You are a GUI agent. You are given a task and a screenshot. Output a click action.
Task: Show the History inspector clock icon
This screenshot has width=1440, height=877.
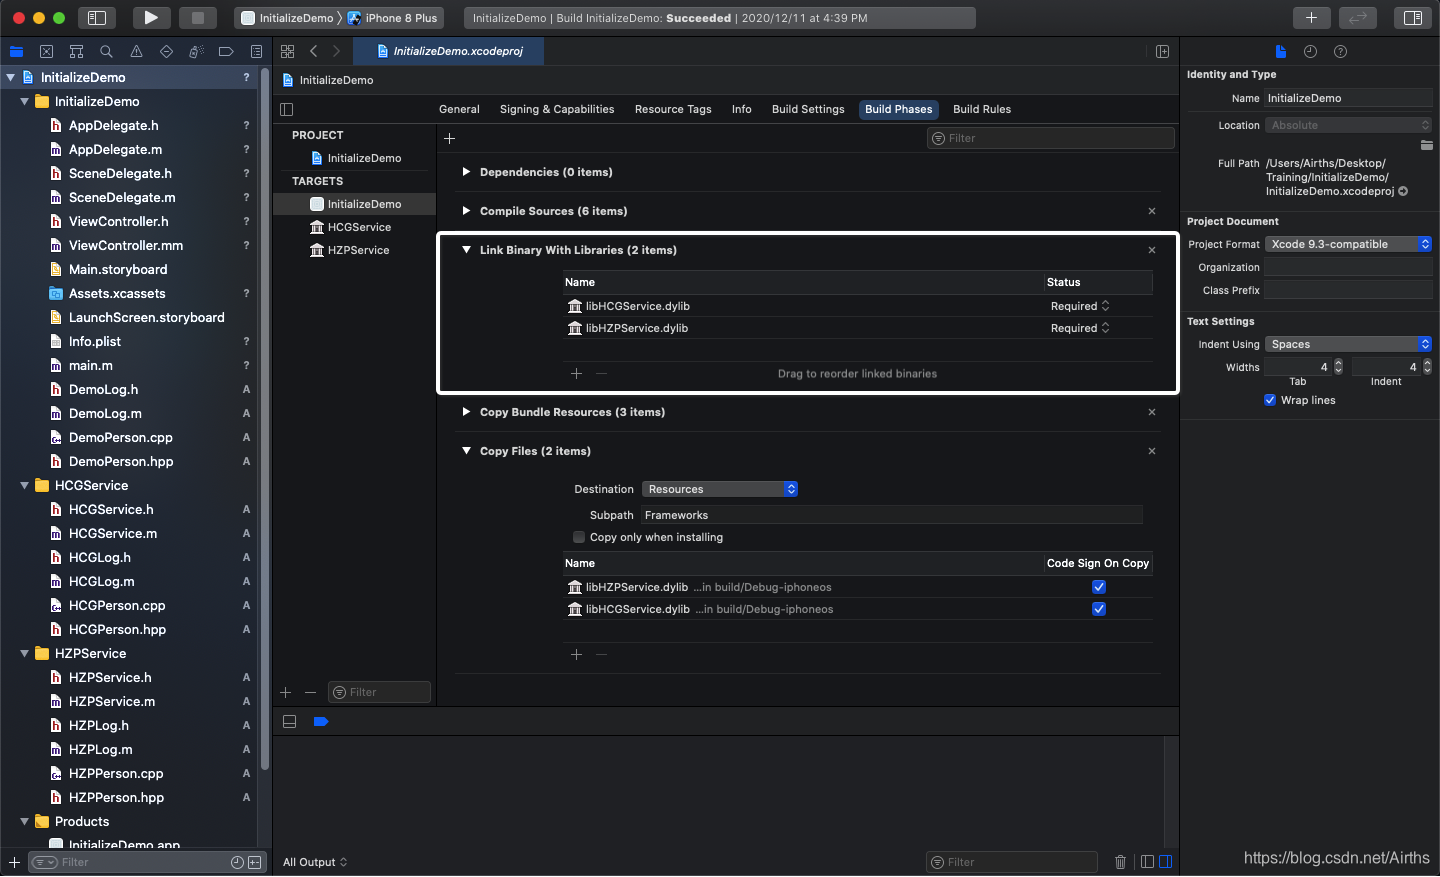[x=1310, y=51]
